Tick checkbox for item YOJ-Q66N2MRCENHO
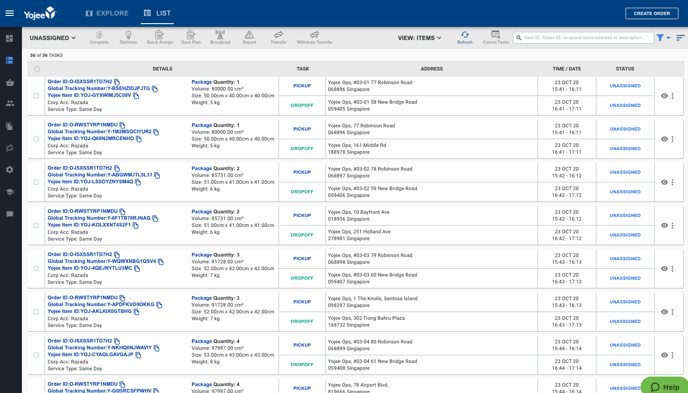Viewport: 688px width, 393px height. (36, 139)
